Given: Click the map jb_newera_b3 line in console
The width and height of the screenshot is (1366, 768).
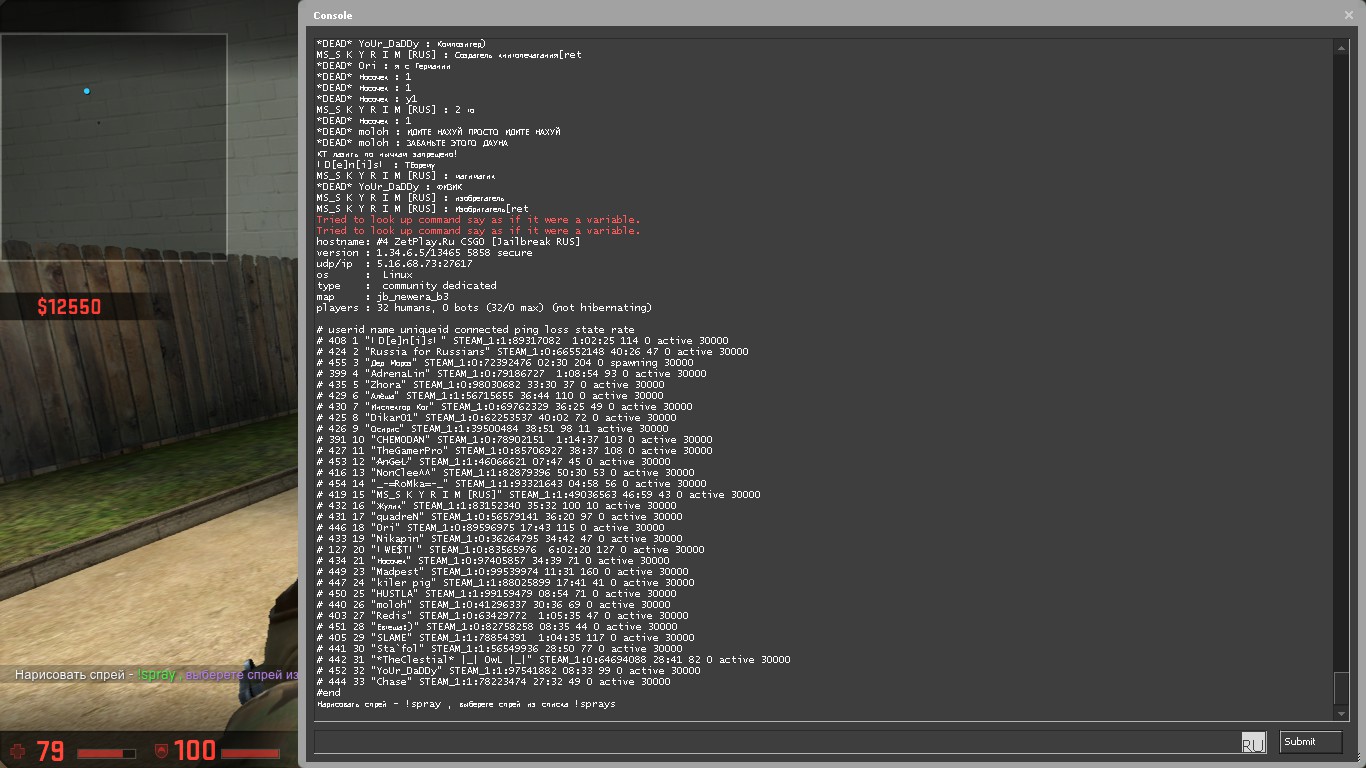Looking at the screenshot, I should click(x=383, y=297).
